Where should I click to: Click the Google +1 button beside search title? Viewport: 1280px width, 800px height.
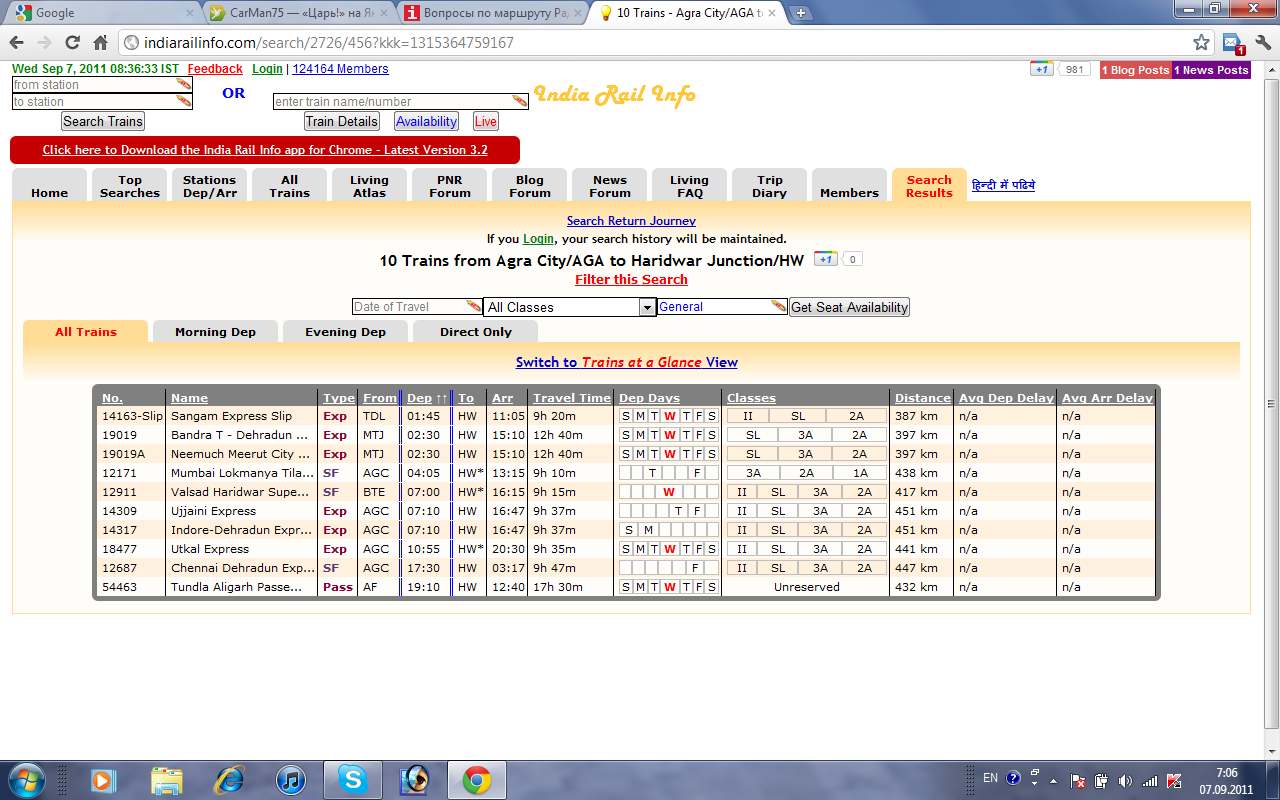(x=825, y=259)
